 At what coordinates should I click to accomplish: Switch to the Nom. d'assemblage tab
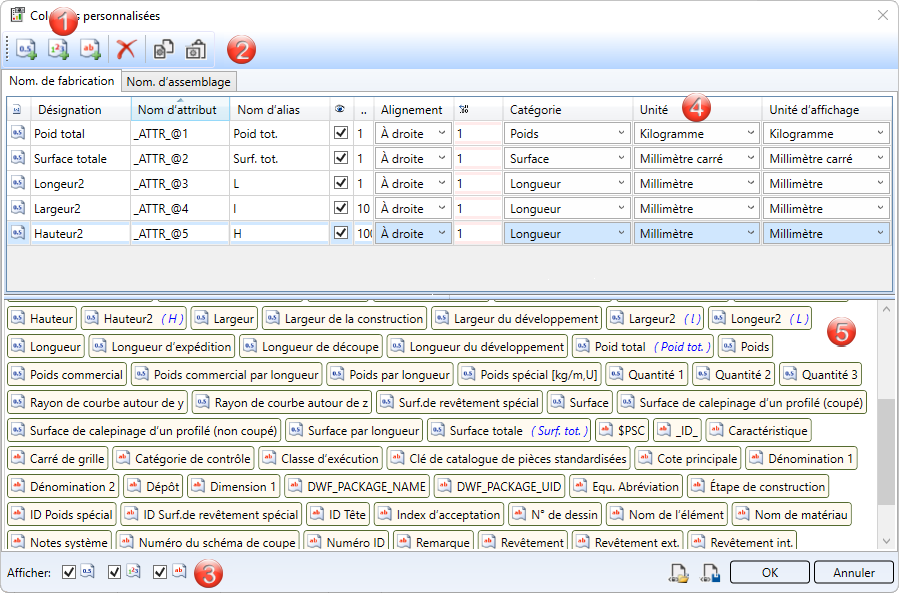click(179, 82)
